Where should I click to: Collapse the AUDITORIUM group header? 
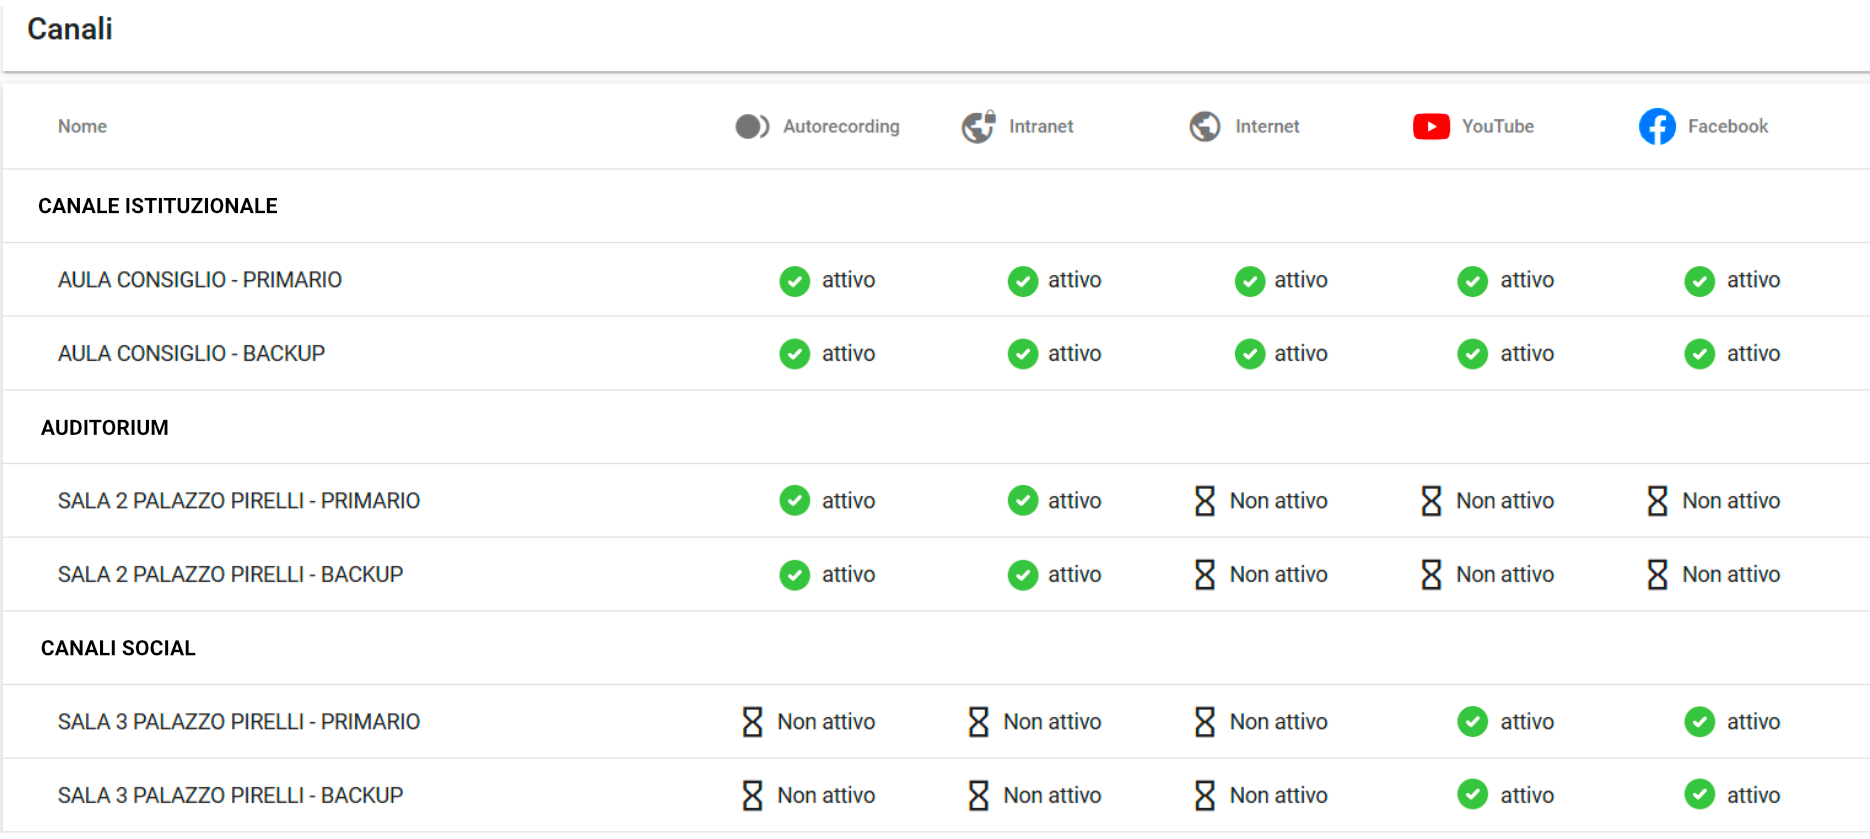tap(105, 428)
